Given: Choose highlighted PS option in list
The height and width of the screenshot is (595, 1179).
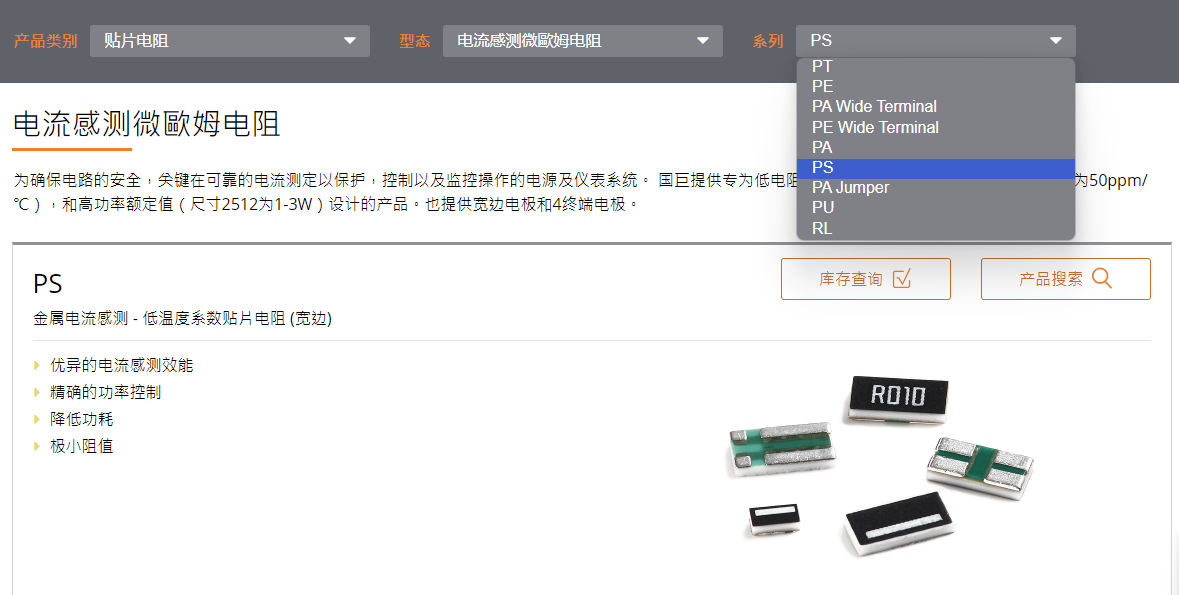Looking at the screenshot, I should (935, 168).
